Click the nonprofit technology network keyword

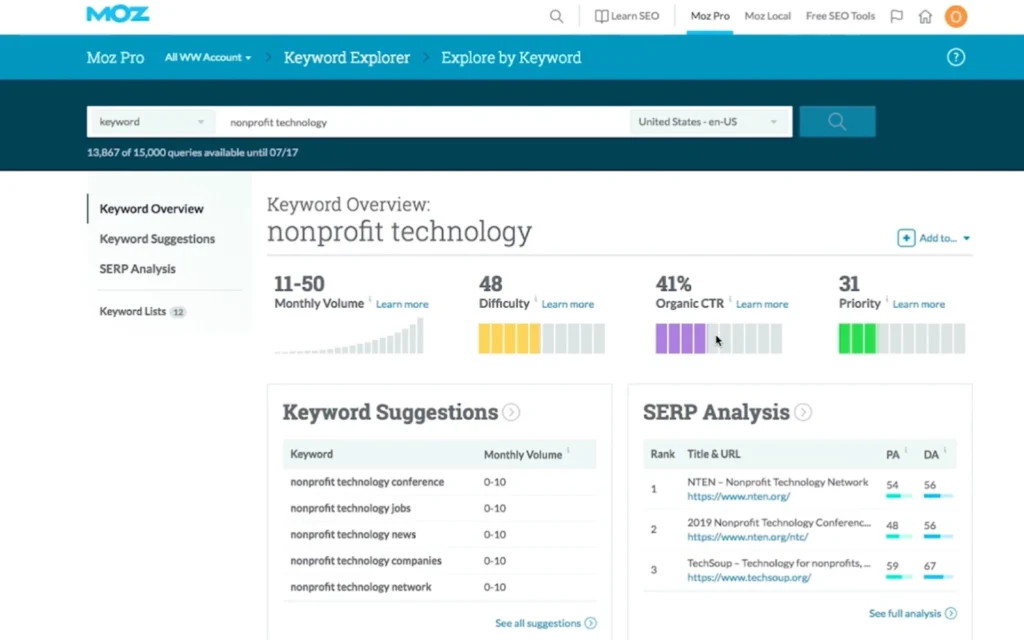tap(360, 587)
